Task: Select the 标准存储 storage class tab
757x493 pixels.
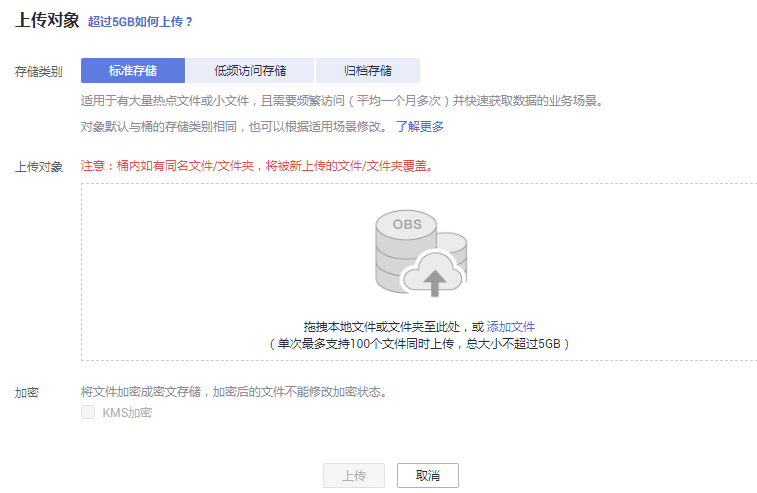Action: [x=133, y=71]
